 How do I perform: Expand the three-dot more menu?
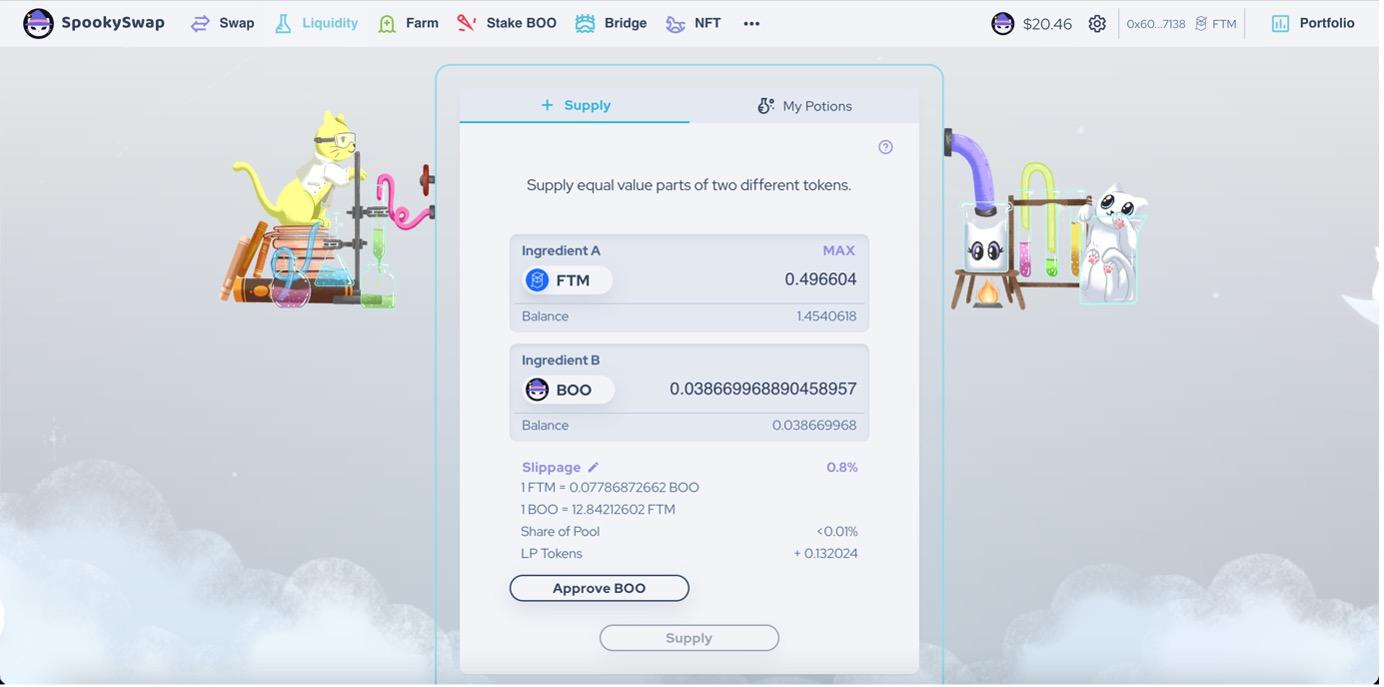(x=752, y=24)
